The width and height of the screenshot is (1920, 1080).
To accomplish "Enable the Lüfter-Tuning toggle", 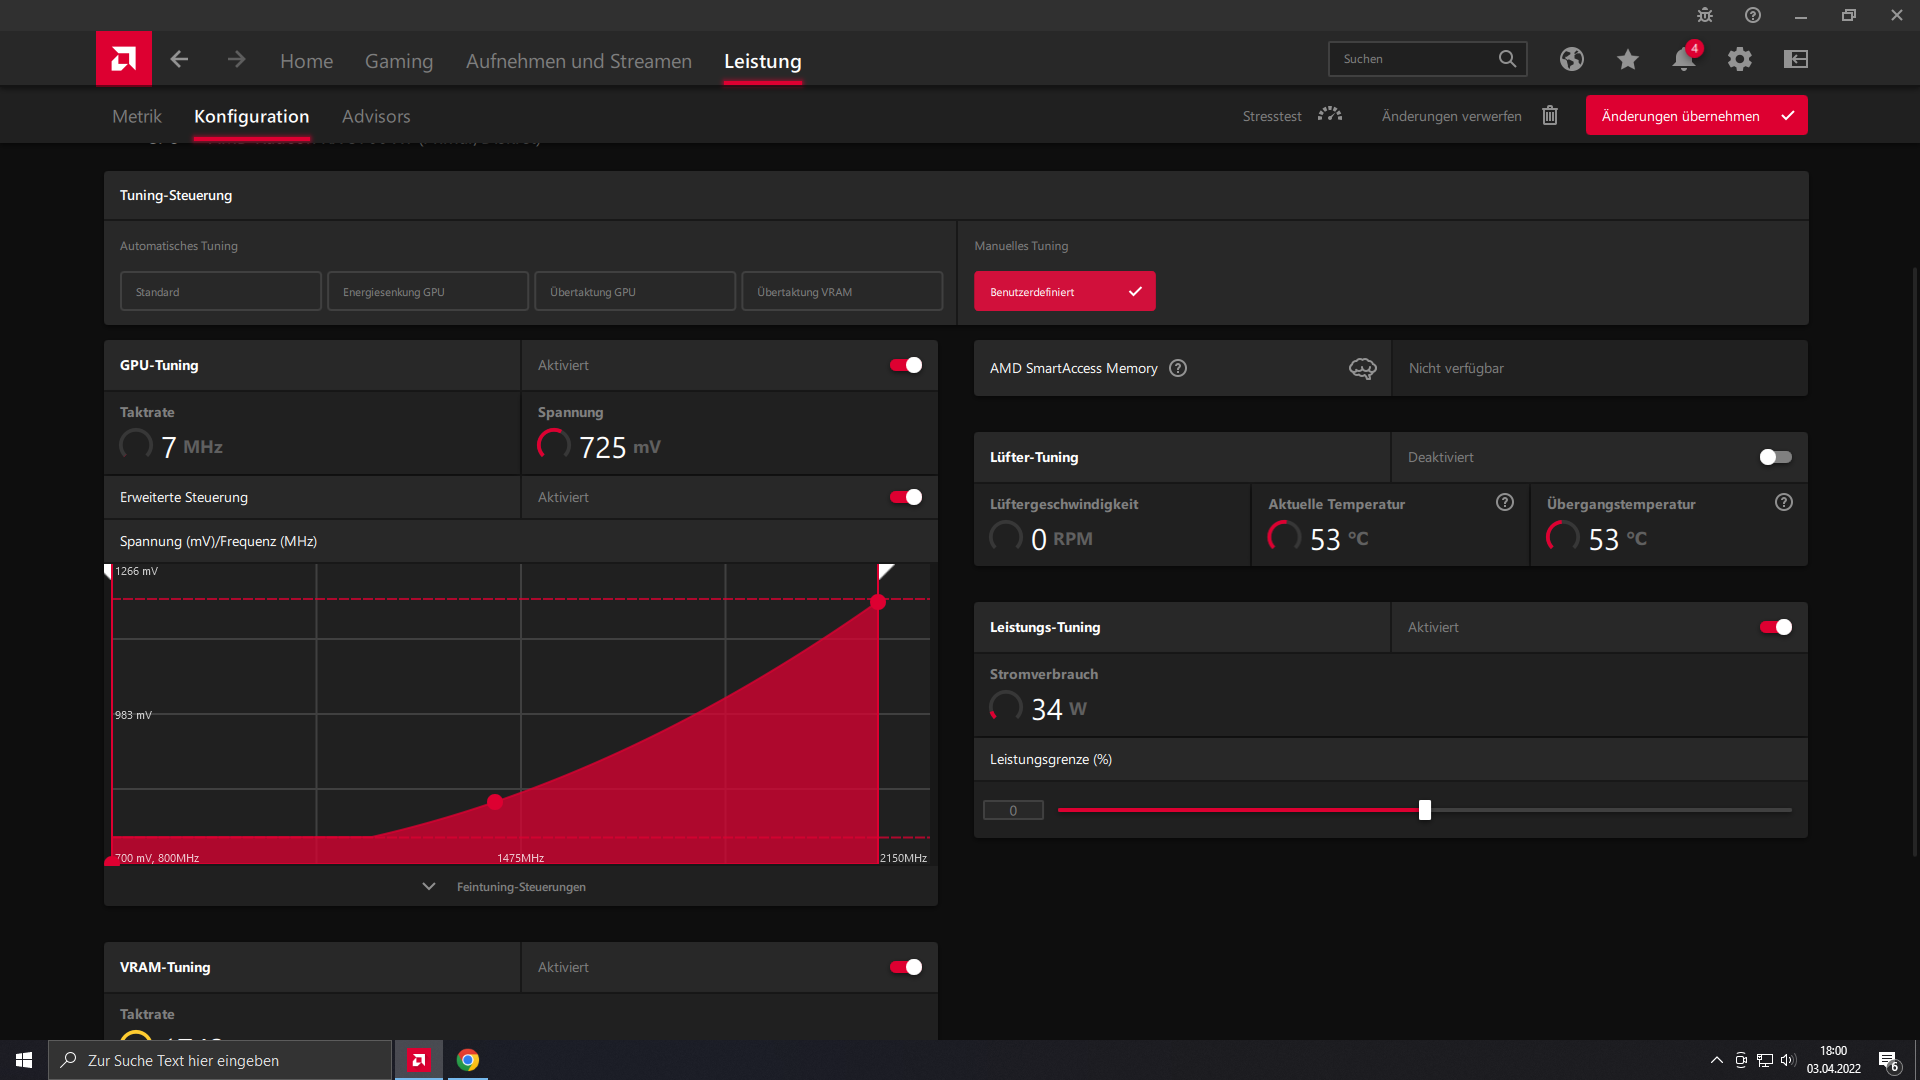I will coord(1775,457).
